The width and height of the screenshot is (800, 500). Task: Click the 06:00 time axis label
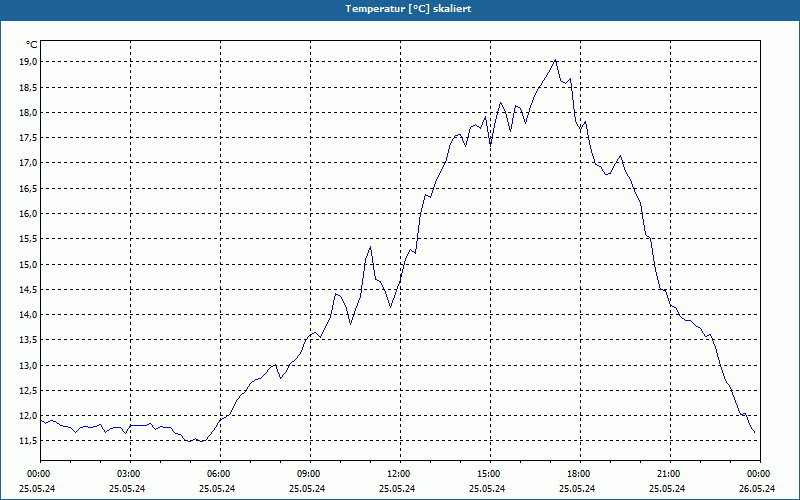(220, 474)
